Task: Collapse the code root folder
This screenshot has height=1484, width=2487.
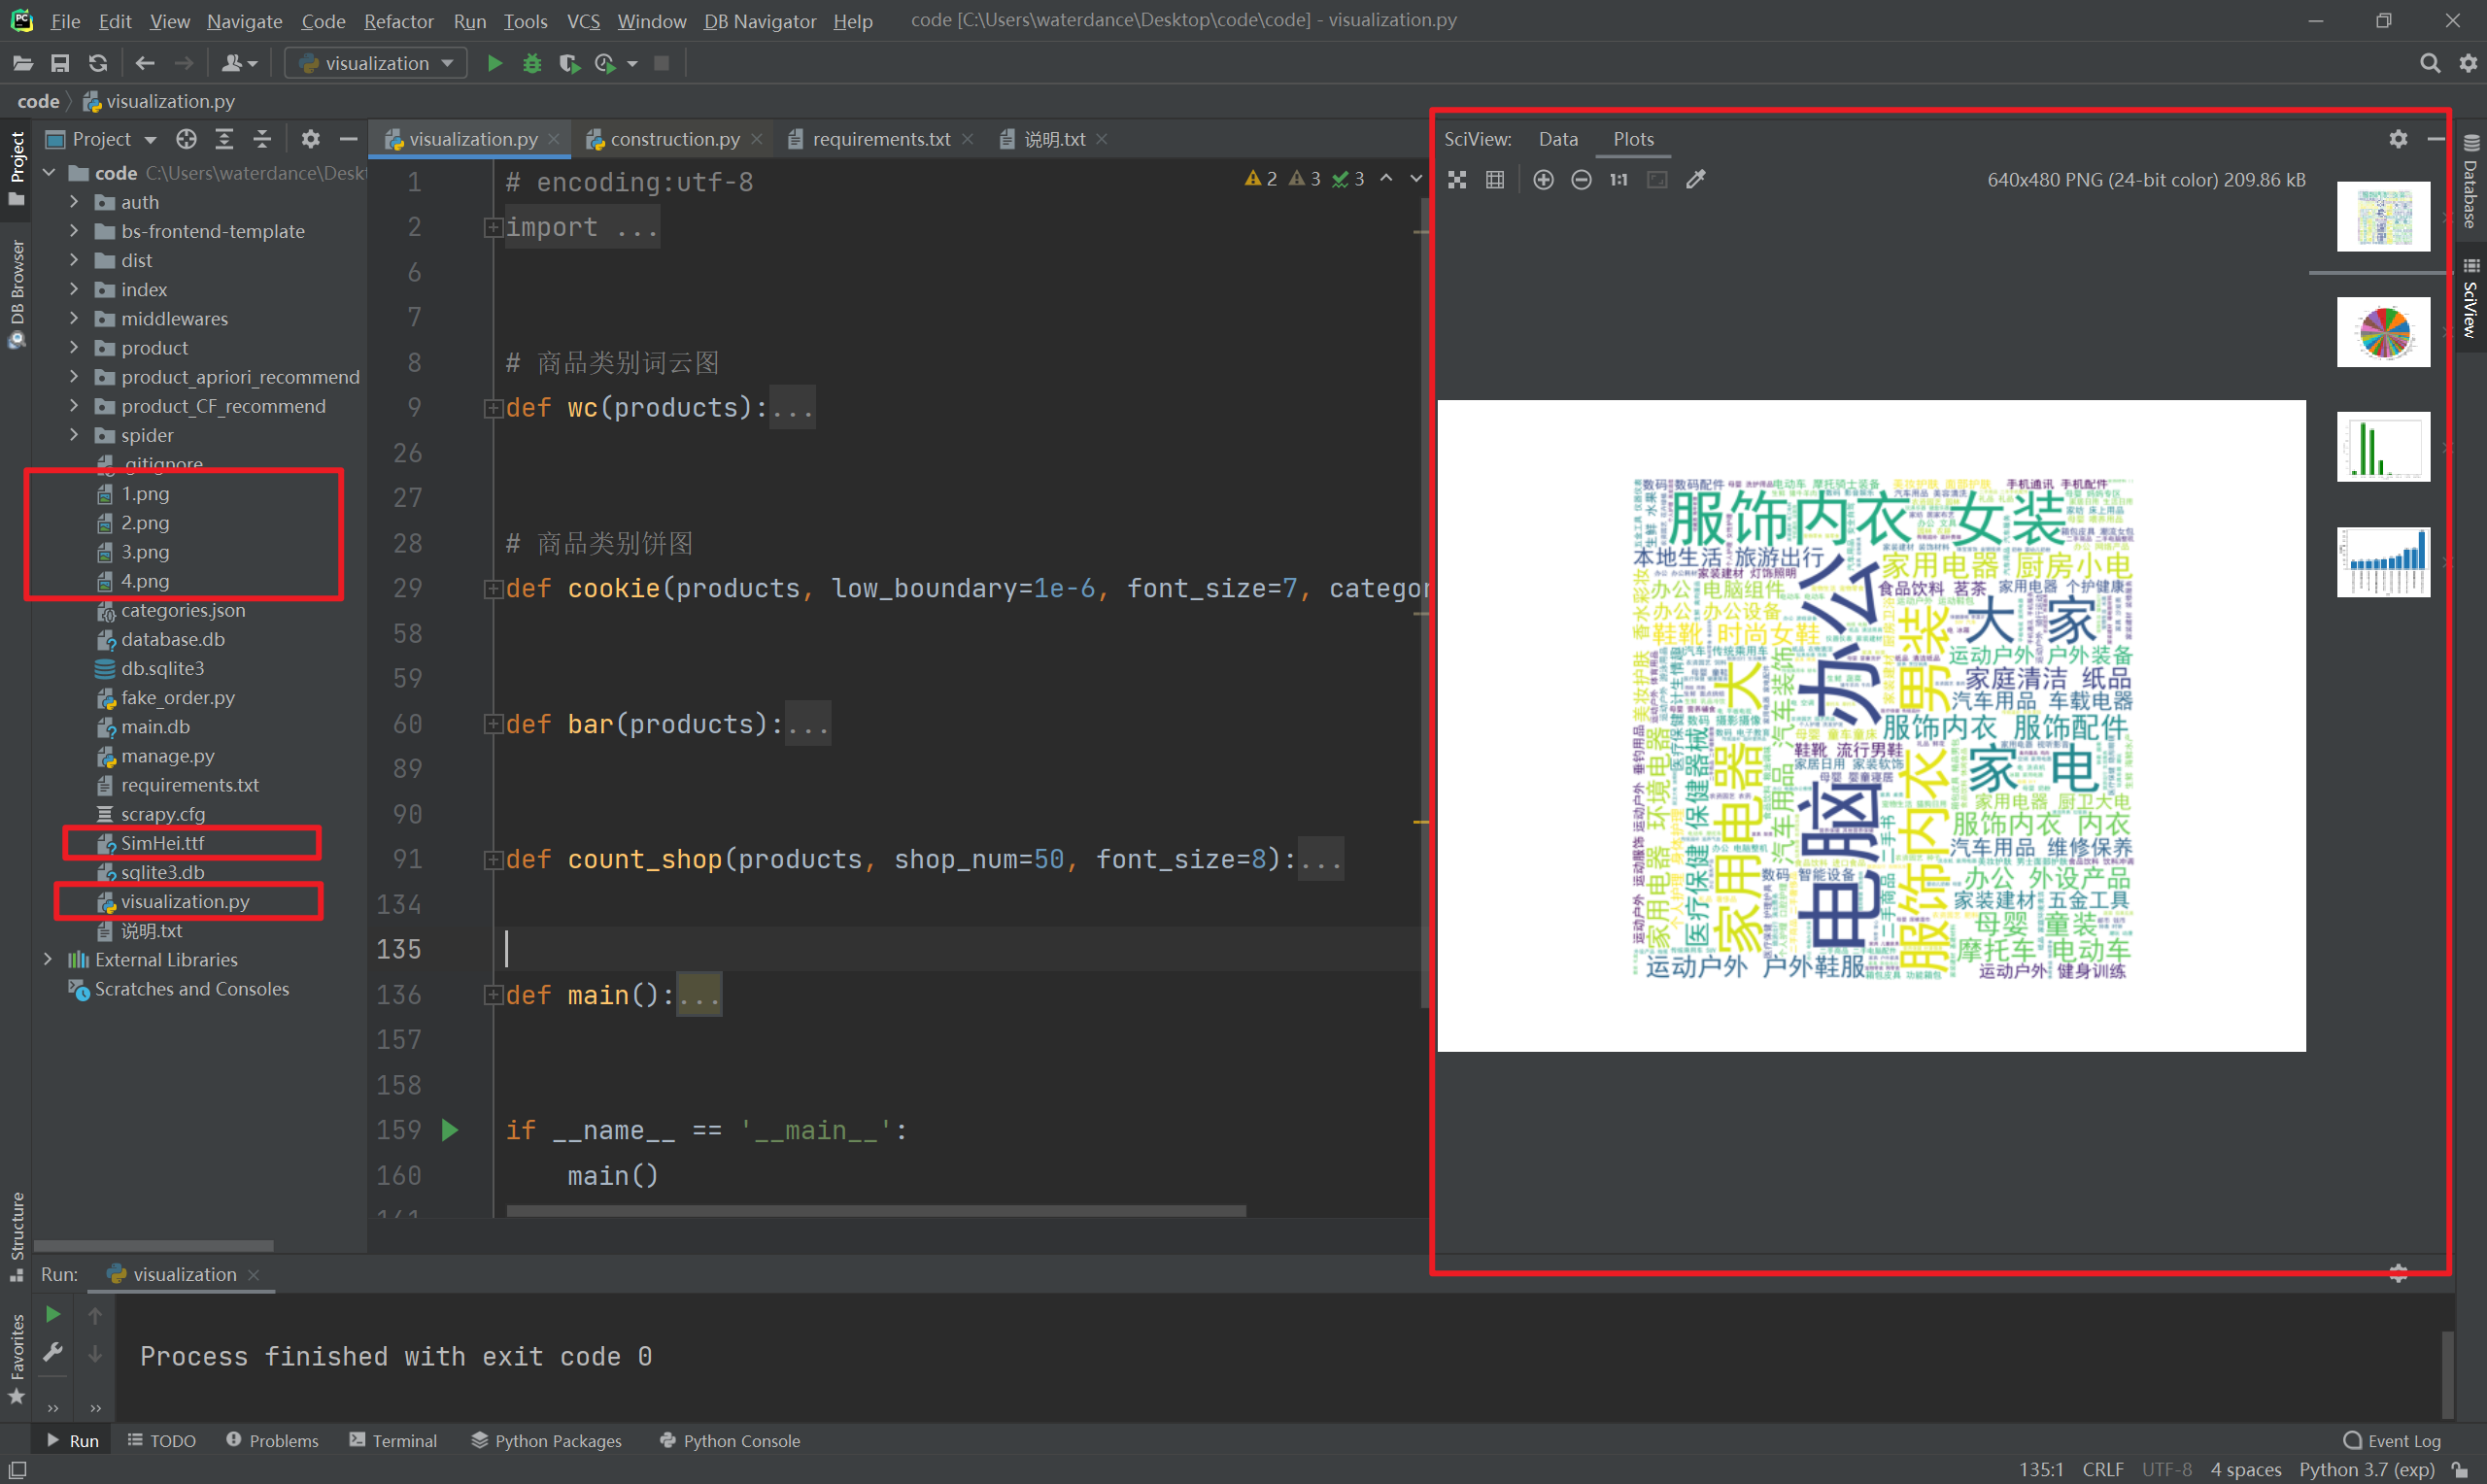Action: tap(47, 173)
